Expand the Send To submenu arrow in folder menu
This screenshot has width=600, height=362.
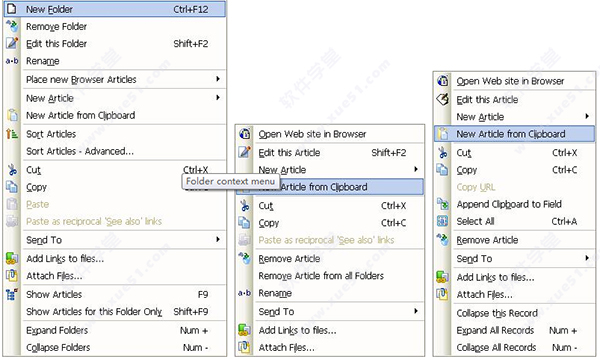click(x=218, y=240)
